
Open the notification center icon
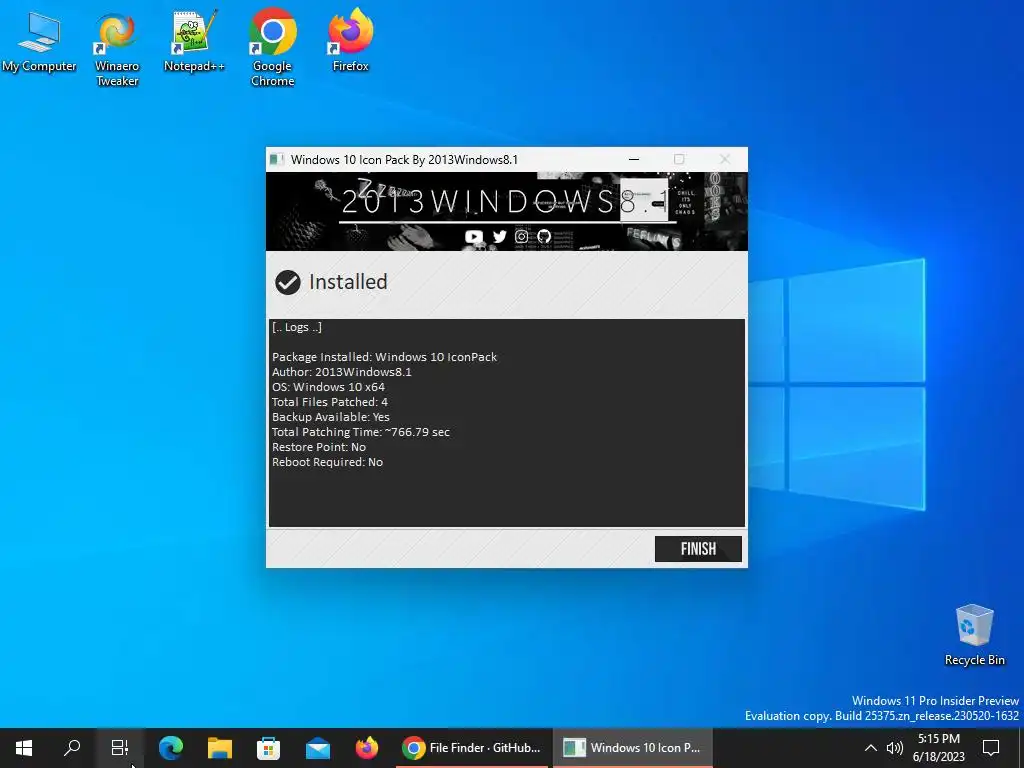click(x=991, y=748)
